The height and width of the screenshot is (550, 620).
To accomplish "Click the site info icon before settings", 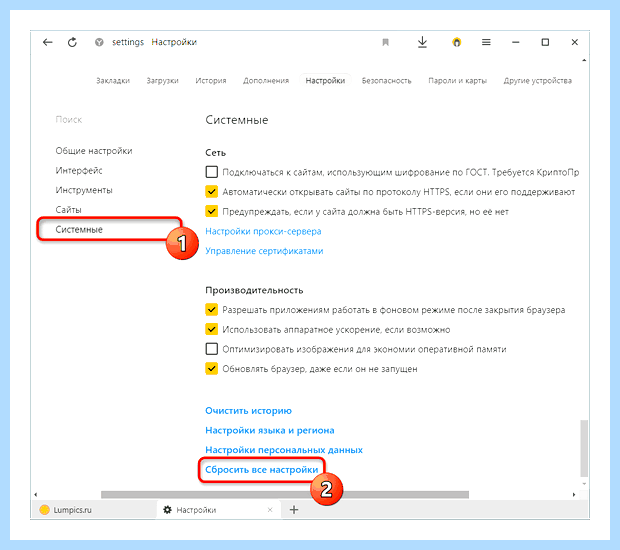I will (x=99, y=42).
